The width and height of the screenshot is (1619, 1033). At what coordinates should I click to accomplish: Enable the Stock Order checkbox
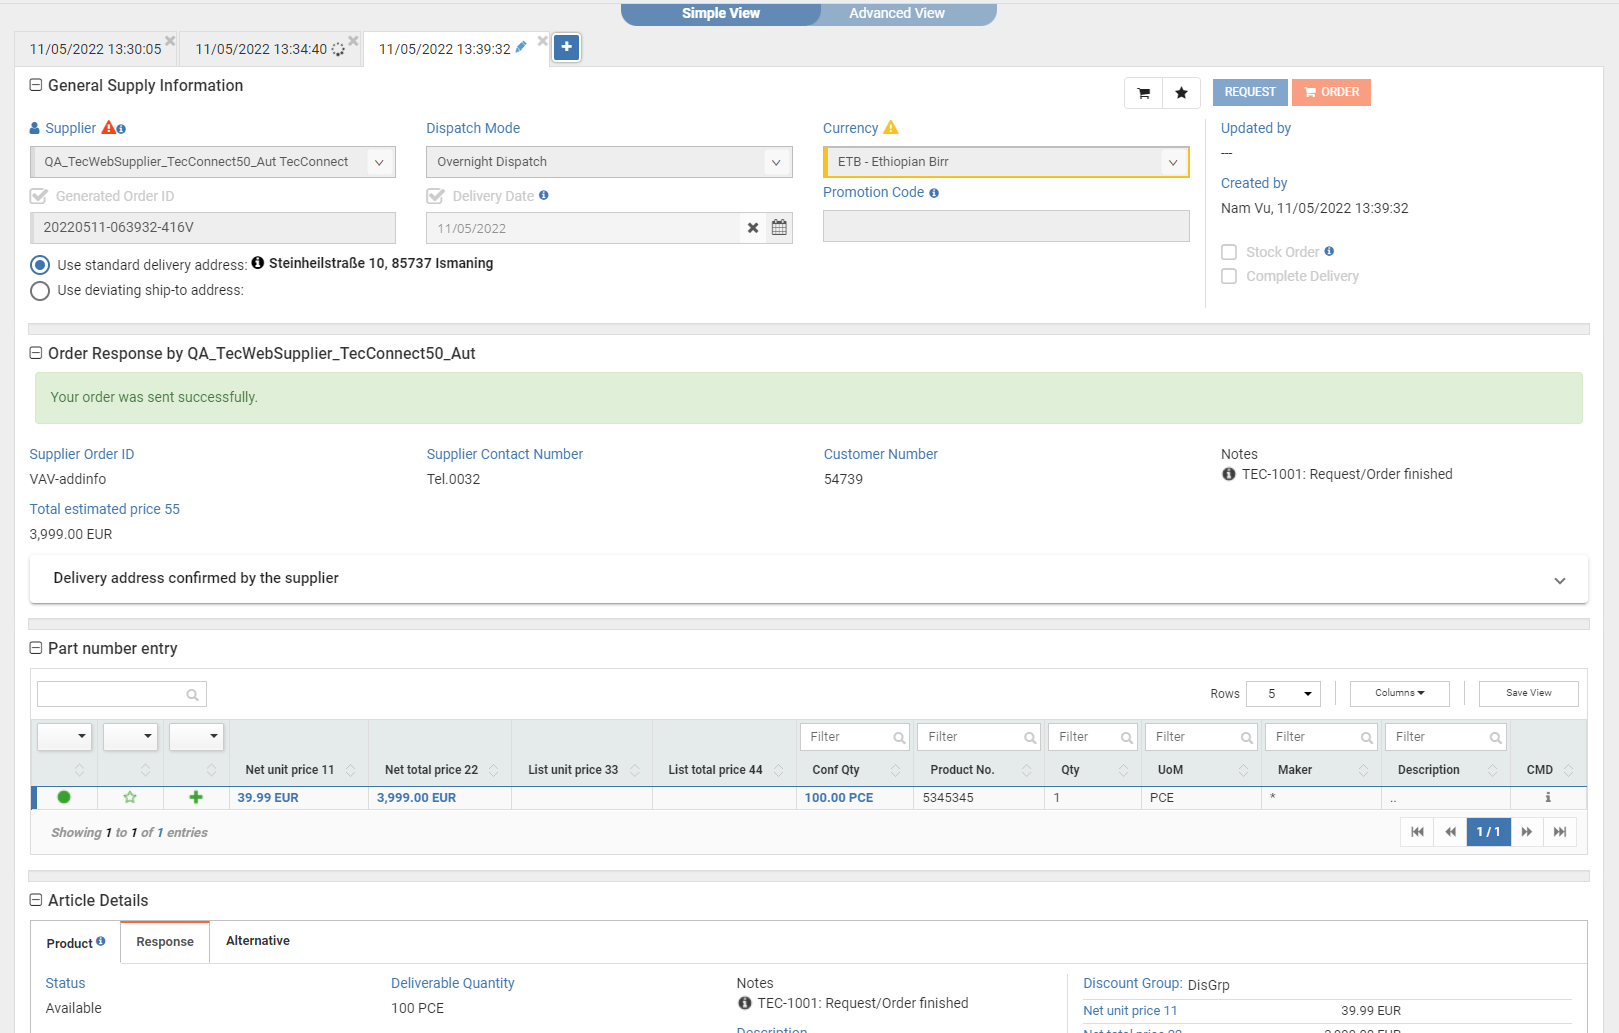pos(1229,252)
